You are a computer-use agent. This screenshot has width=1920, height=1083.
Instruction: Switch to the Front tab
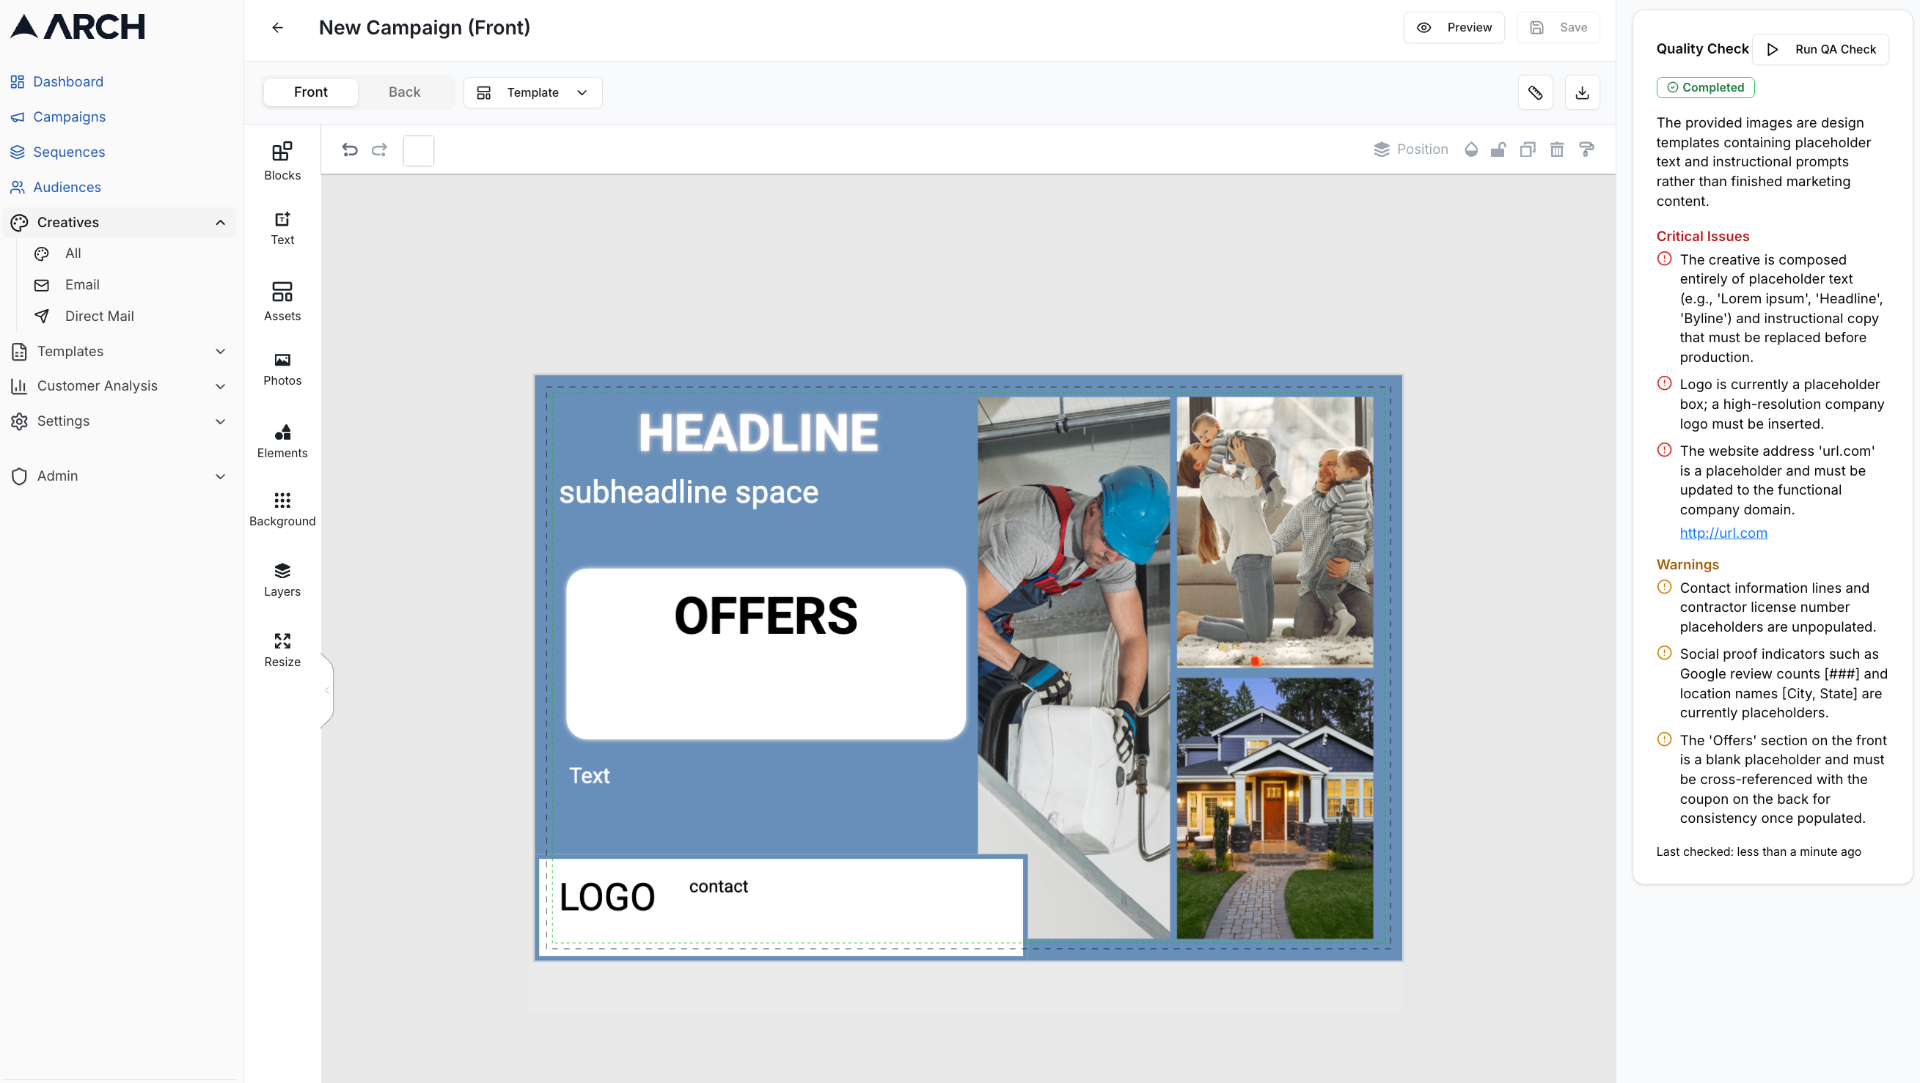(x=310, y=92)
